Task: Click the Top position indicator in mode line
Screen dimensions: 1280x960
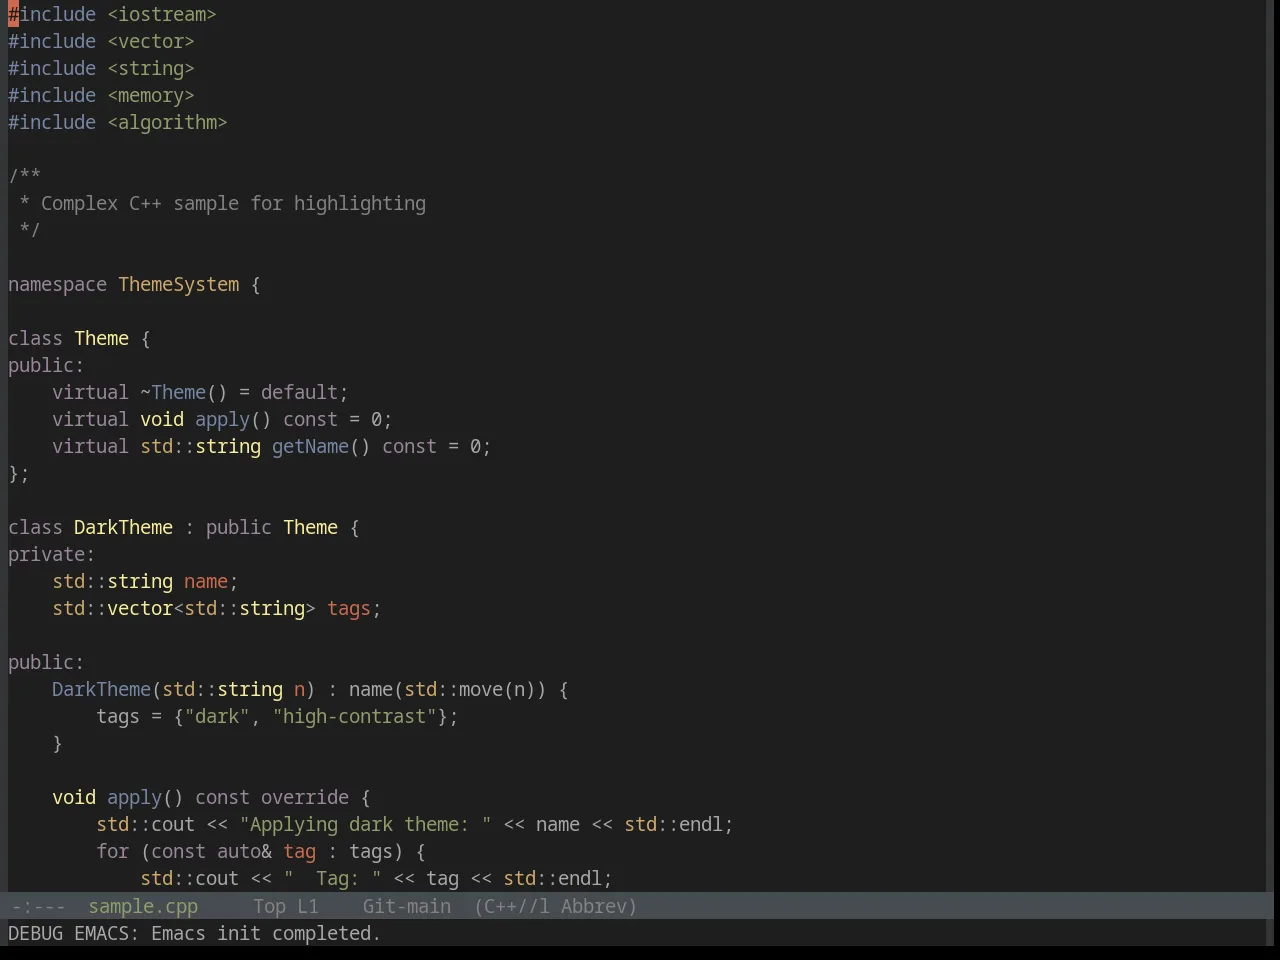Action: (x=270, y=907)
